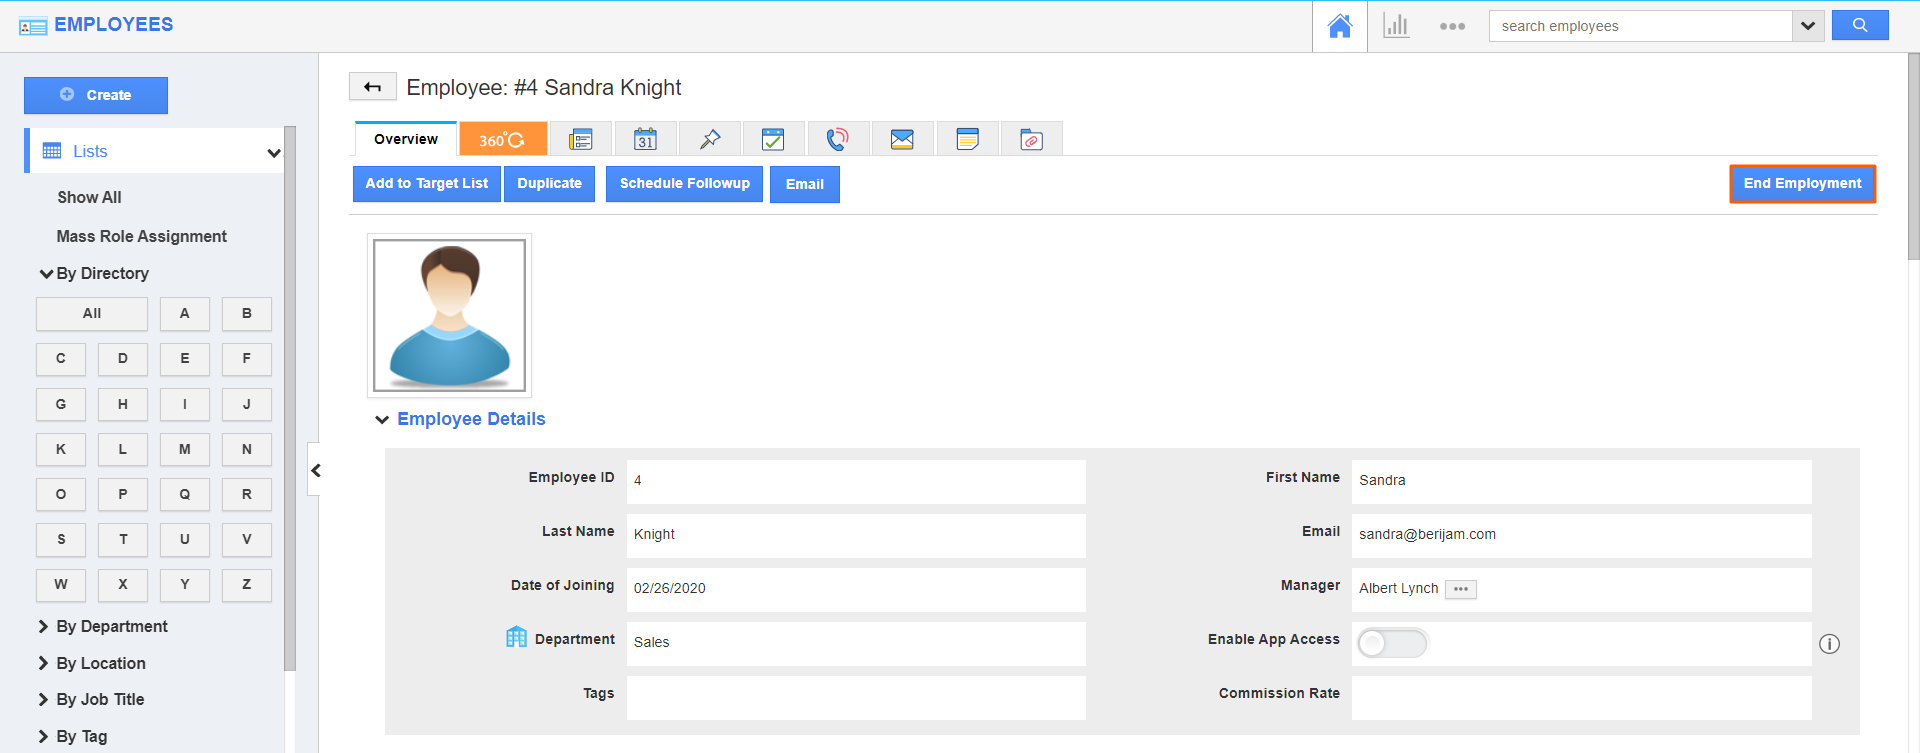Open the documents paperclip tab icon

tap(1031, 139)
